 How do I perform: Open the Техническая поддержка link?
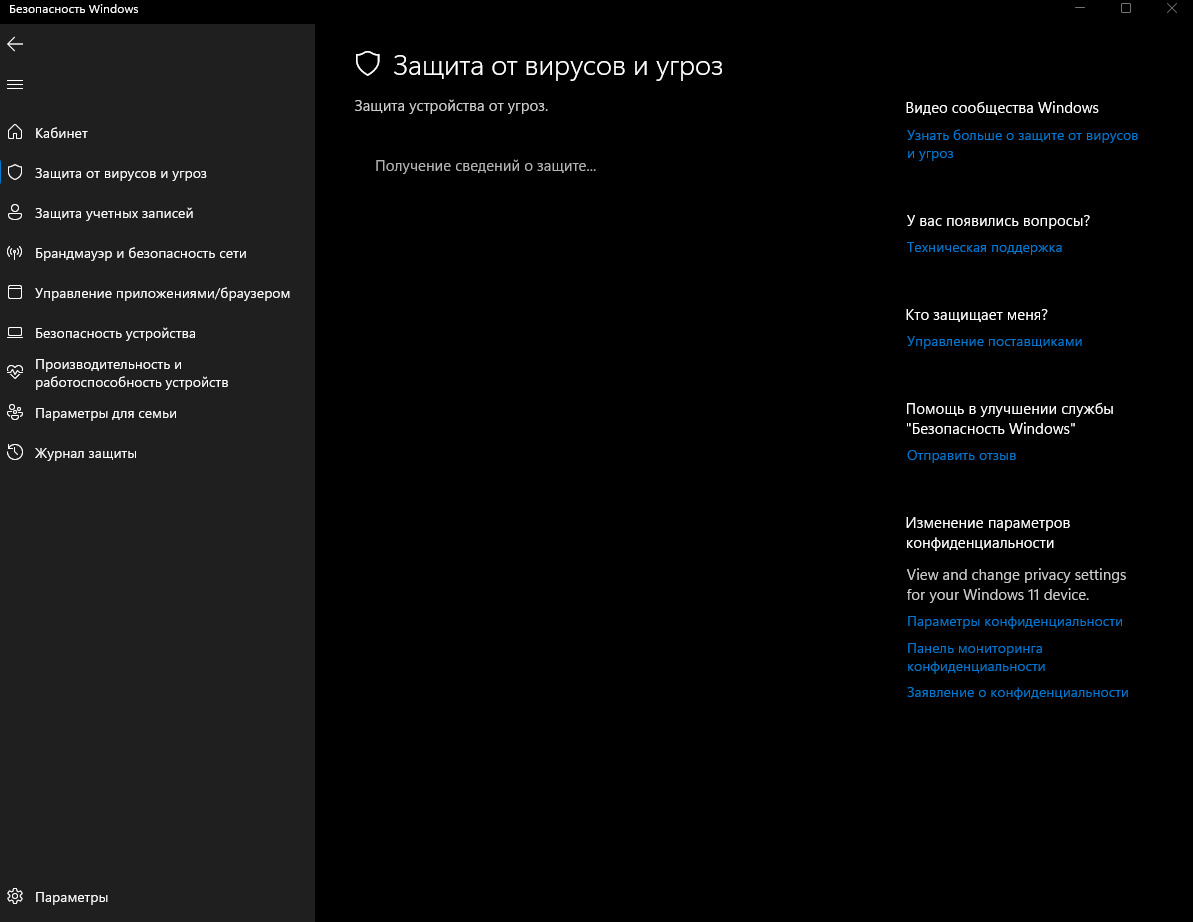984,247
